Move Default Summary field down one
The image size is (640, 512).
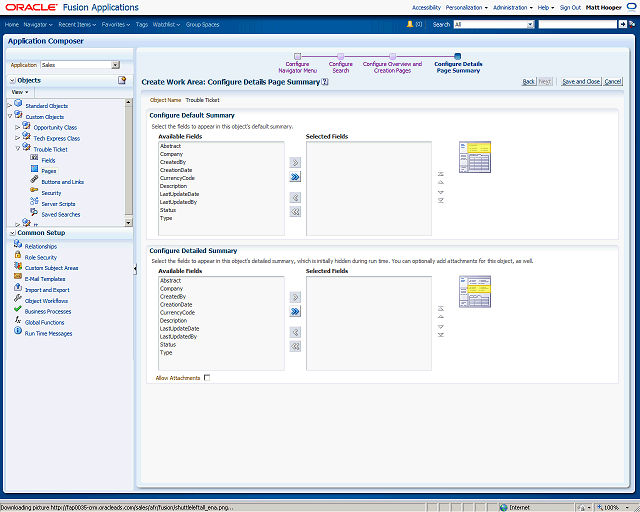click(441, 192)
